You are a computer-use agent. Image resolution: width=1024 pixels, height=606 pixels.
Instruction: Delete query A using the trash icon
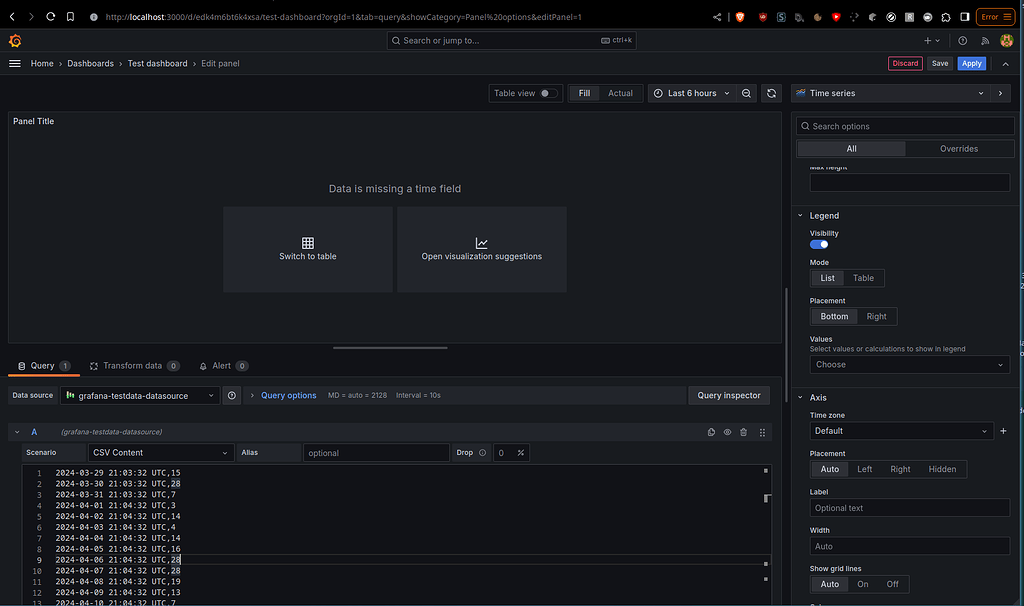(744, 432)
